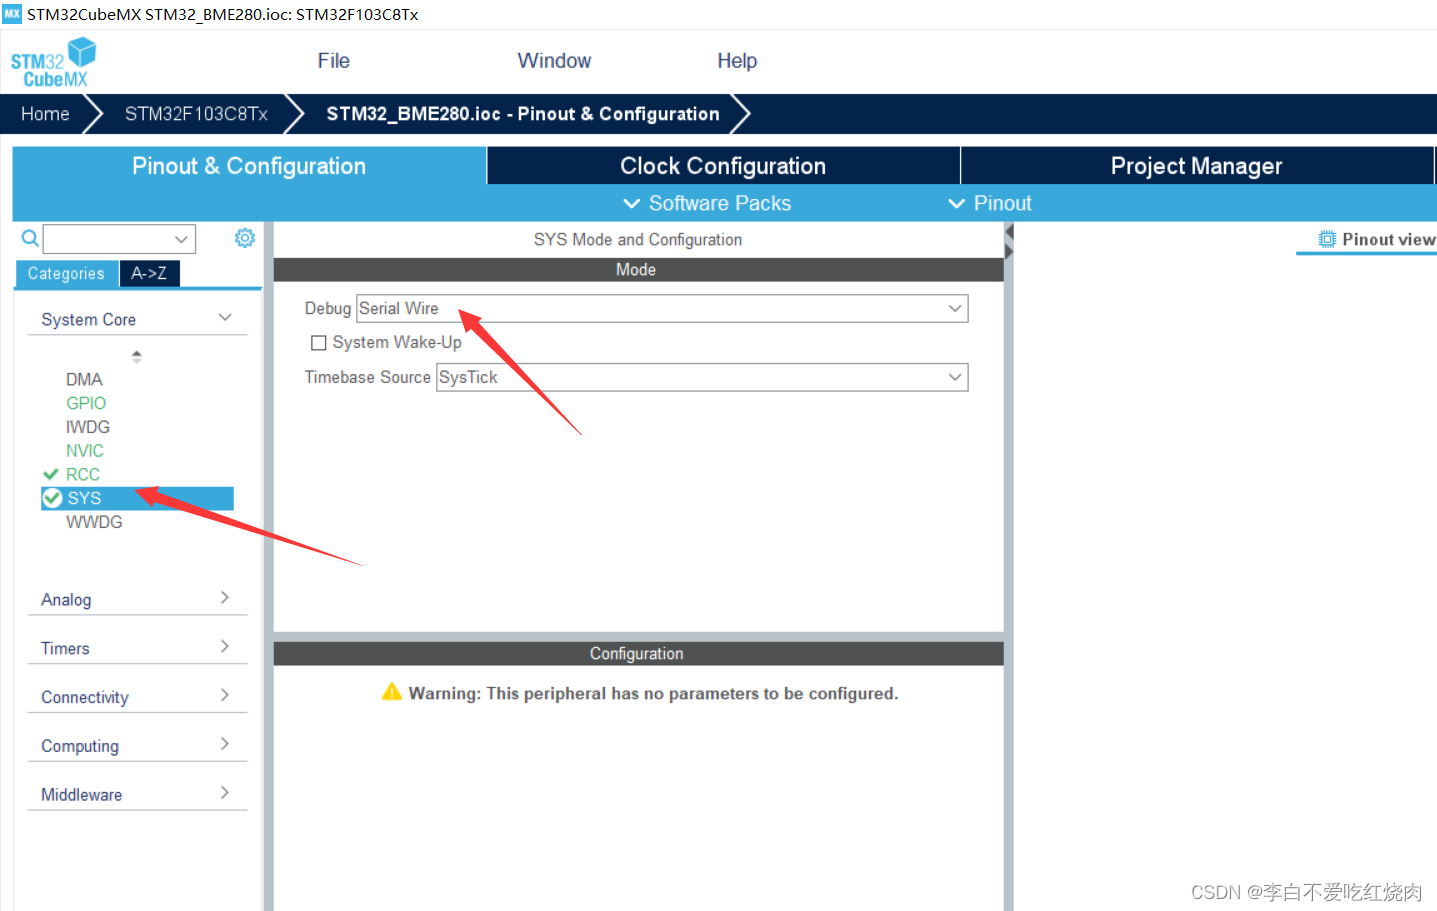Select SYS in System Core
1437x911 pixels.
coord(137,498)
